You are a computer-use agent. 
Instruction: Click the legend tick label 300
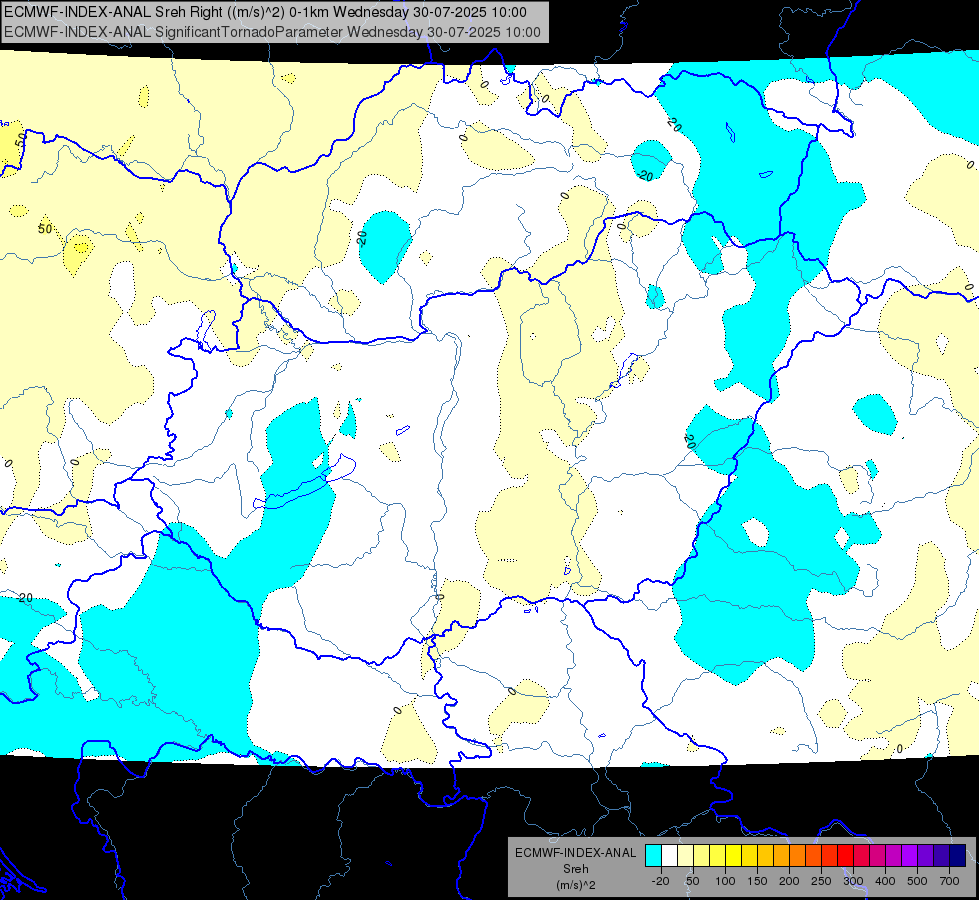[x=854, y=881]
